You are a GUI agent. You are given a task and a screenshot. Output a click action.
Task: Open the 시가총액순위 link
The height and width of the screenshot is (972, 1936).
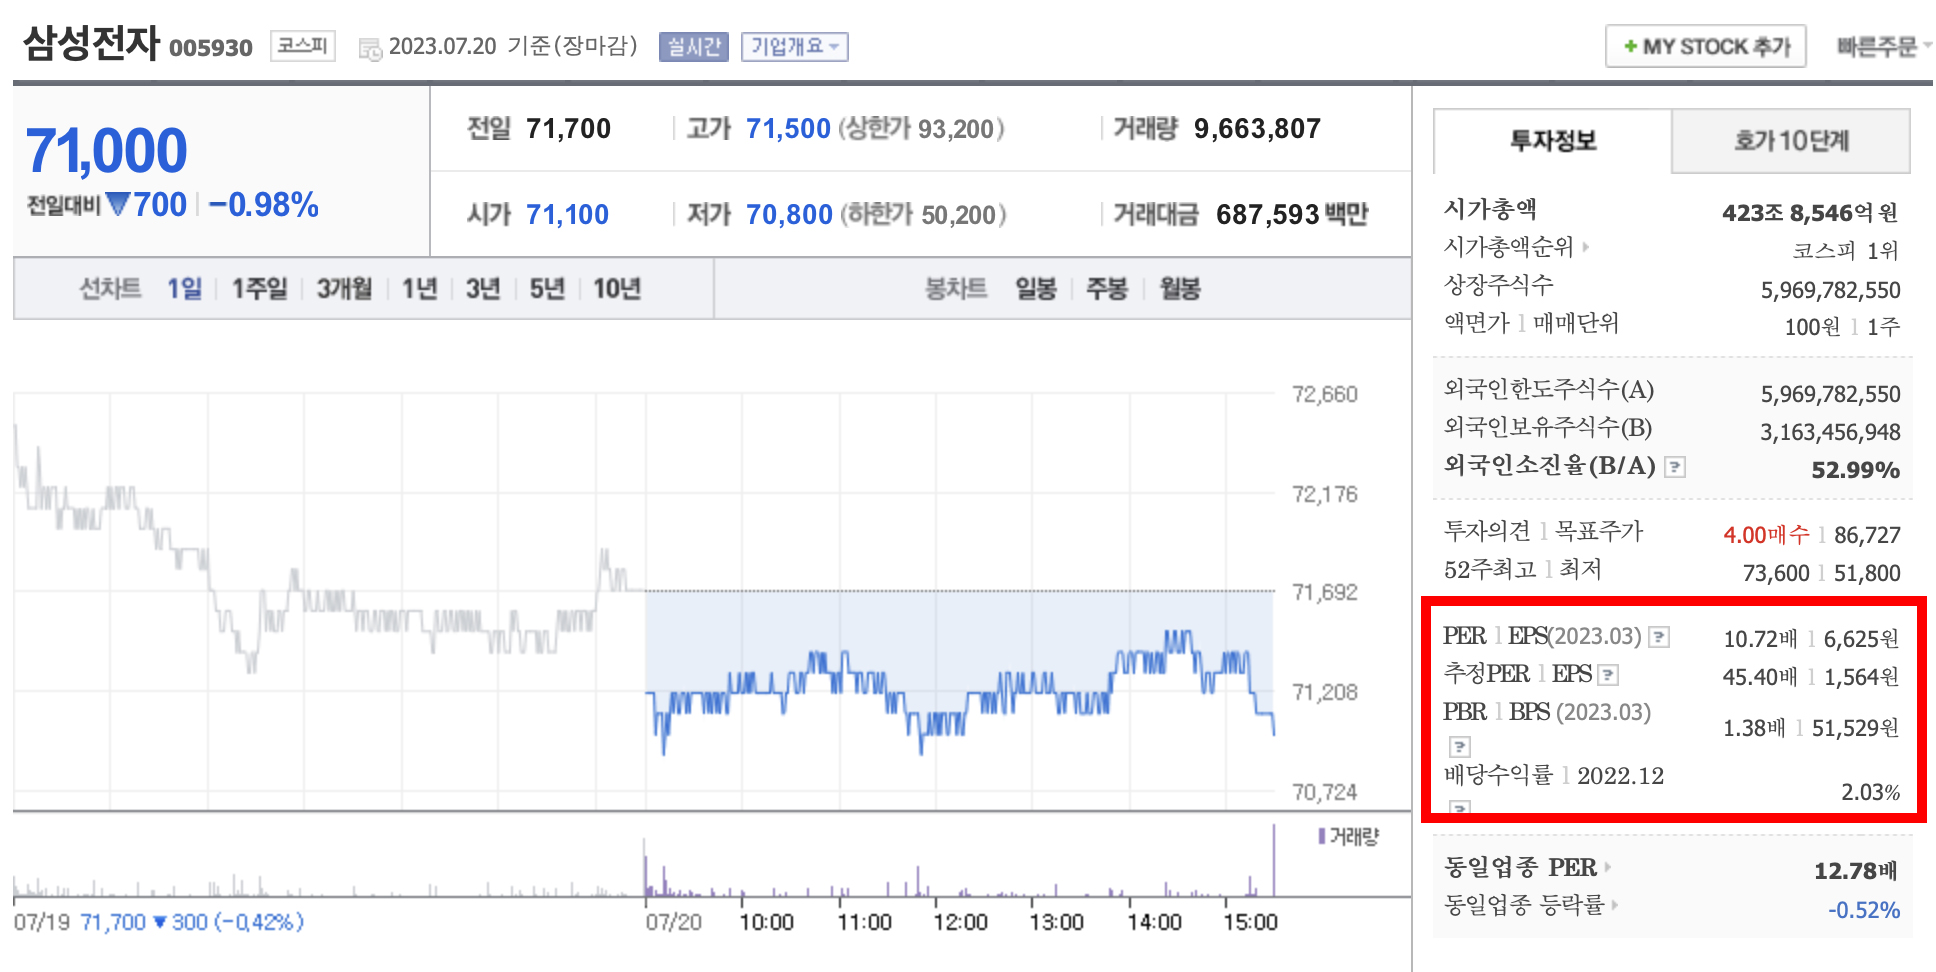coord(1509,247)
